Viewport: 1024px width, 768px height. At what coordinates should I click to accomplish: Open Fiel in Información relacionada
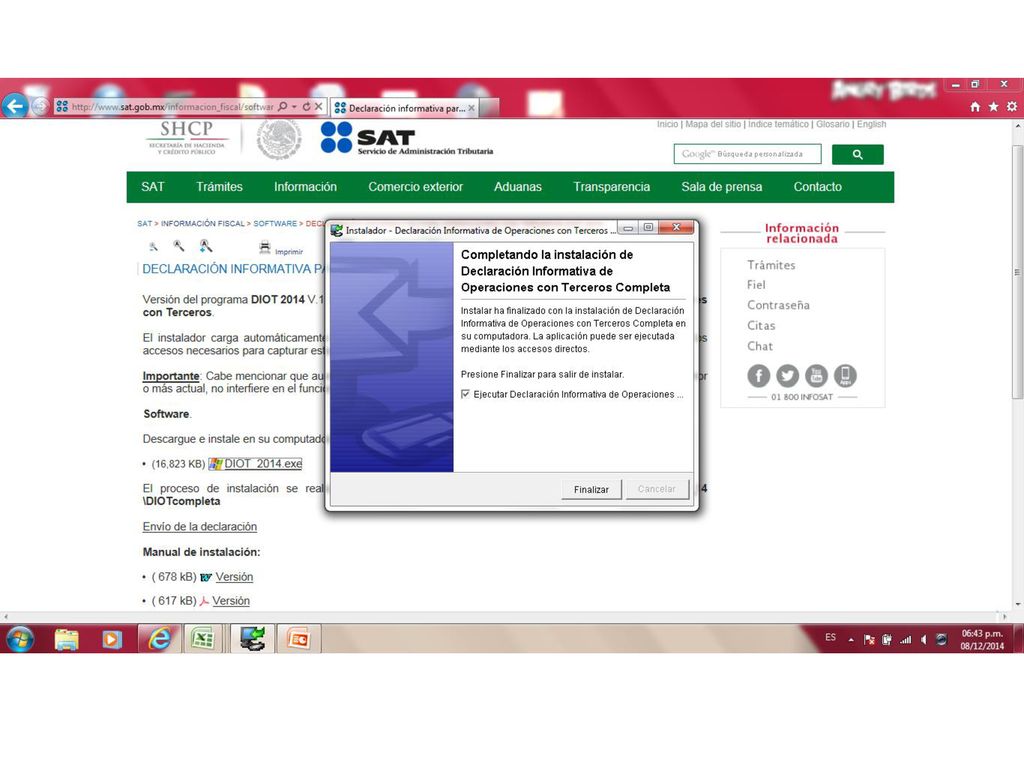tap(756, 285)
